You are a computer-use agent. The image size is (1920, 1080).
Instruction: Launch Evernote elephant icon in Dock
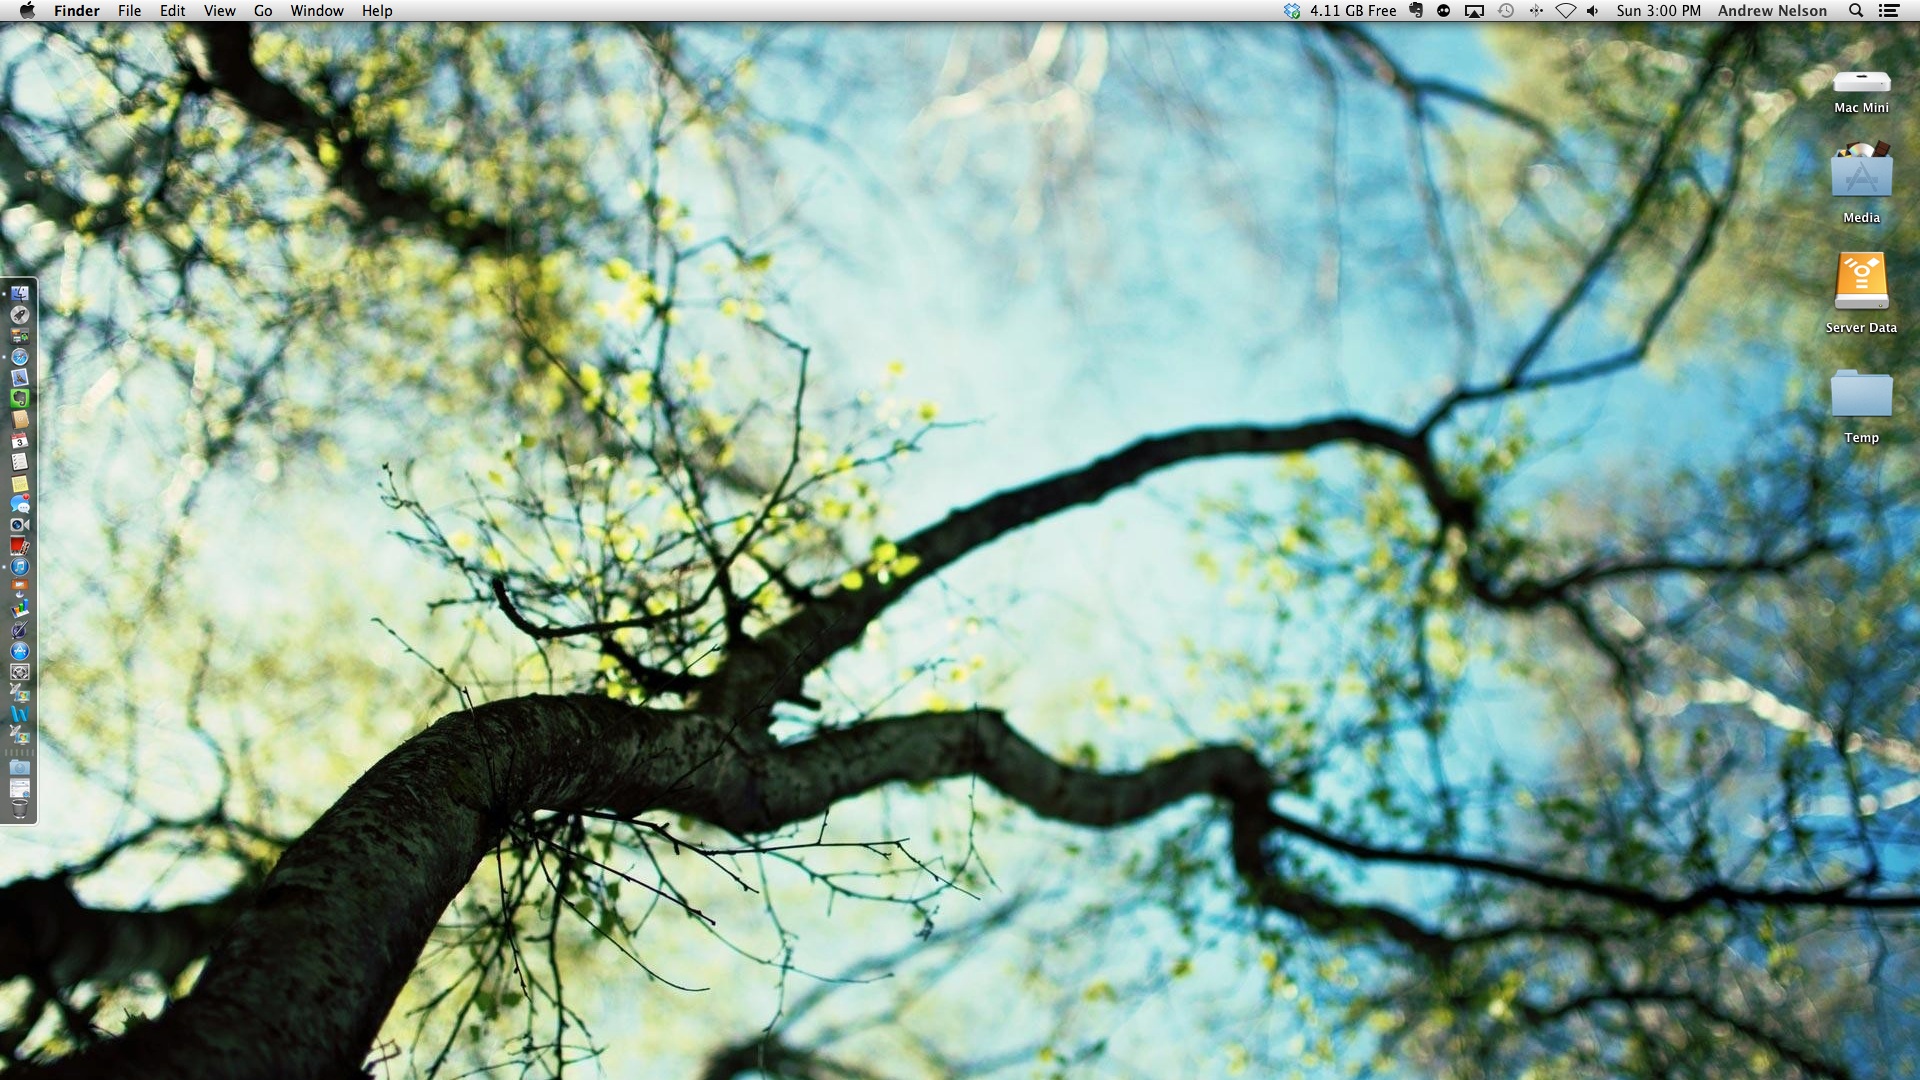coord(19,398)
